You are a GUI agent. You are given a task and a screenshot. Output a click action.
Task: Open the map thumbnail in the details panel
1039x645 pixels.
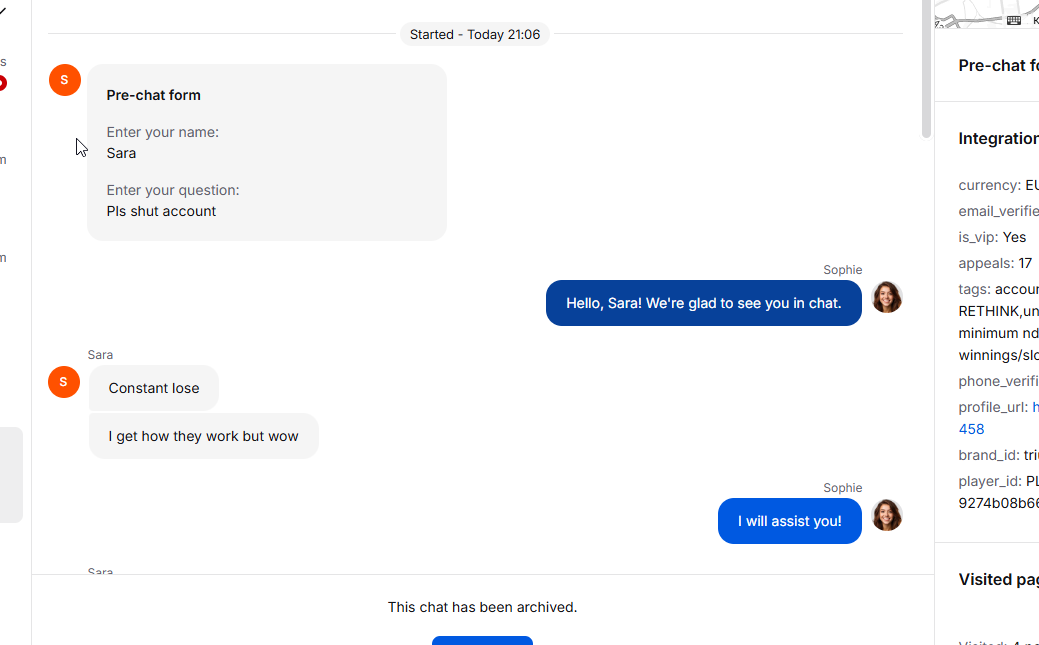click(x=987, y=14)
